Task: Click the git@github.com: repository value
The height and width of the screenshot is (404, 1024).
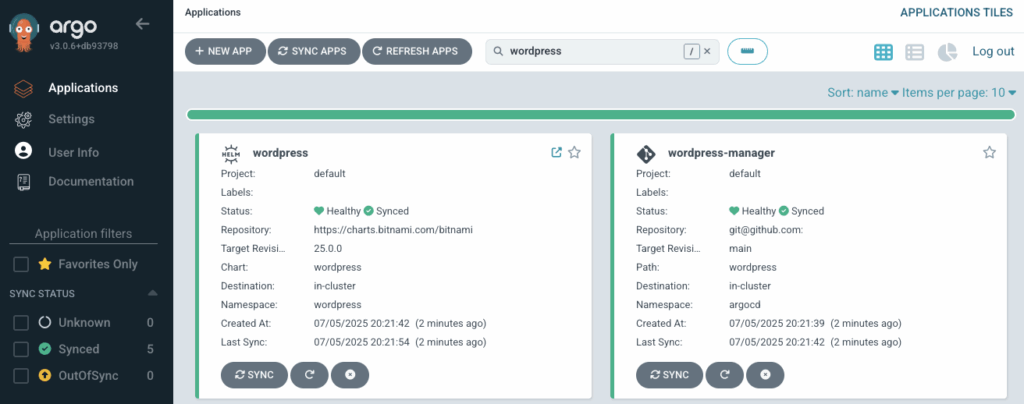Action: [766, 230]
